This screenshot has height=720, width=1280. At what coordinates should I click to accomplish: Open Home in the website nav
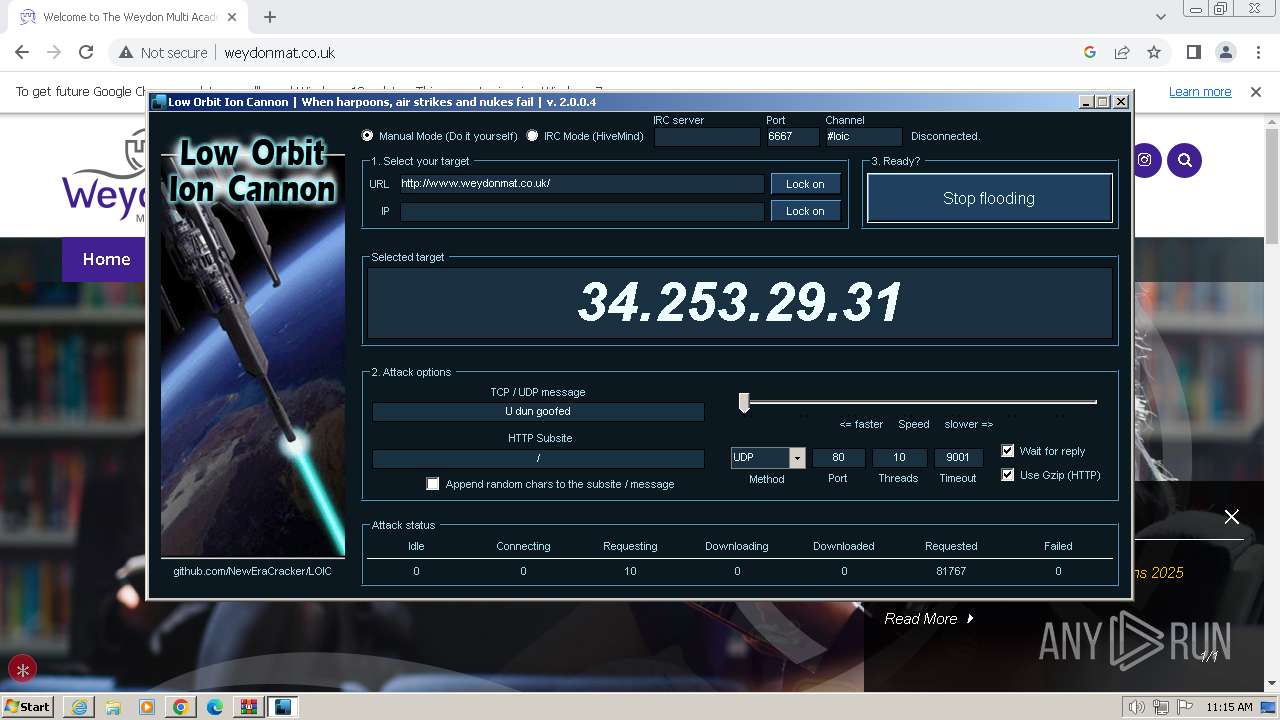(x=106, y=259)
